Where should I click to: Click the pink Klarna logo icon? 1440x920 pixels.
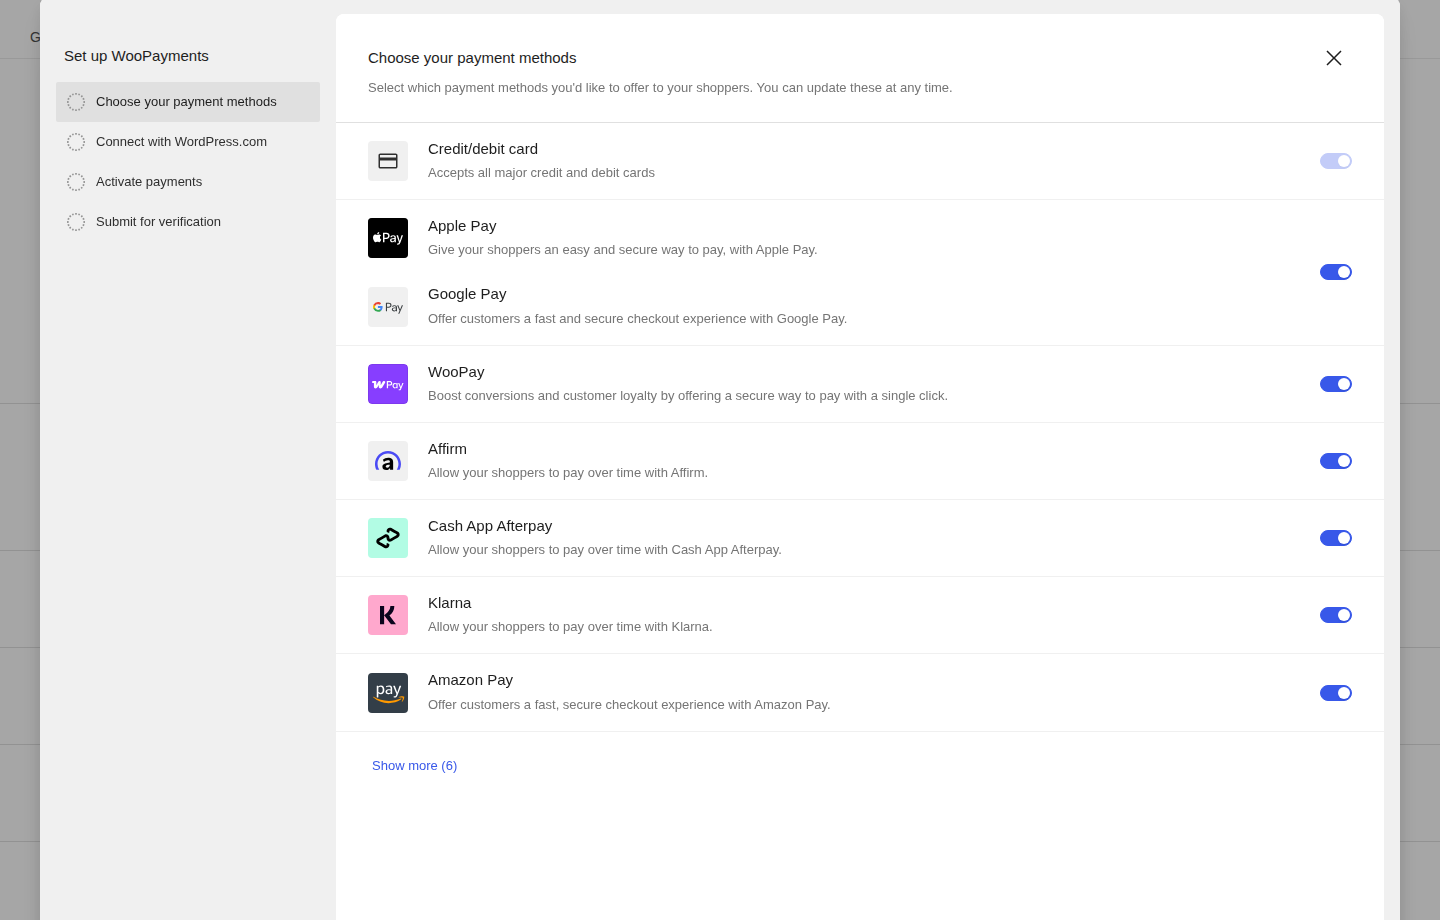click(388, 615)
